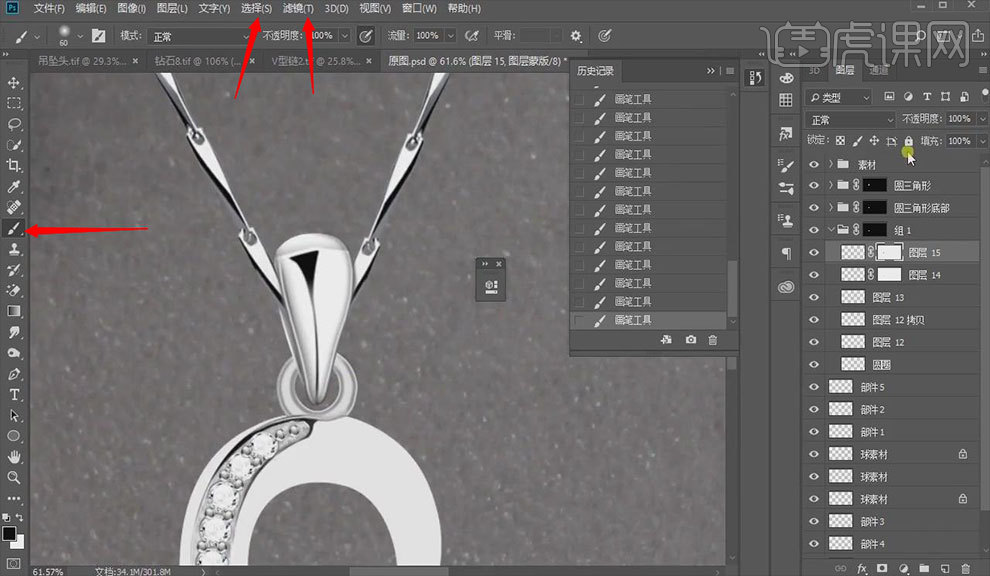The width and height of the screenshot is (990, 576).
Task: Choose the Horizontal Type tool
Action: coord(14,395)
